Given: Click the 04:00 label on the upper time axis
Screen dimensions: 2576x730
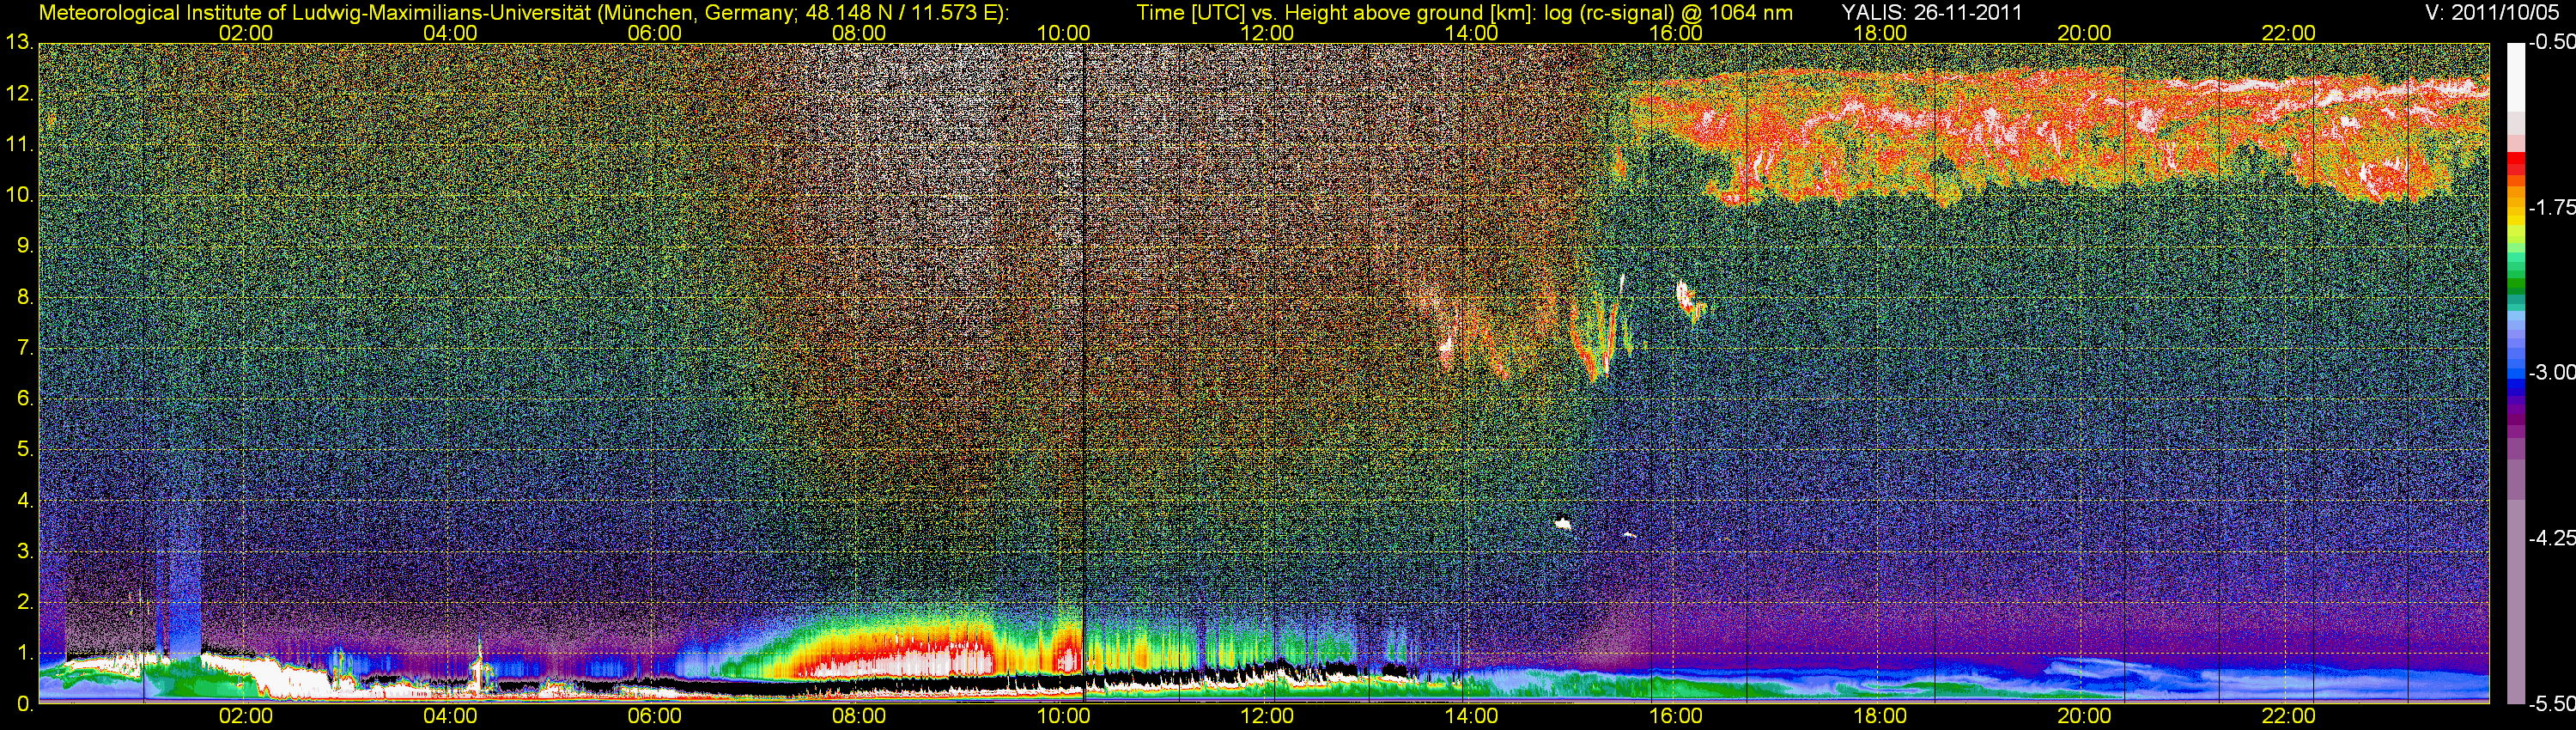Looking at the screenshot, I should 450,33.
